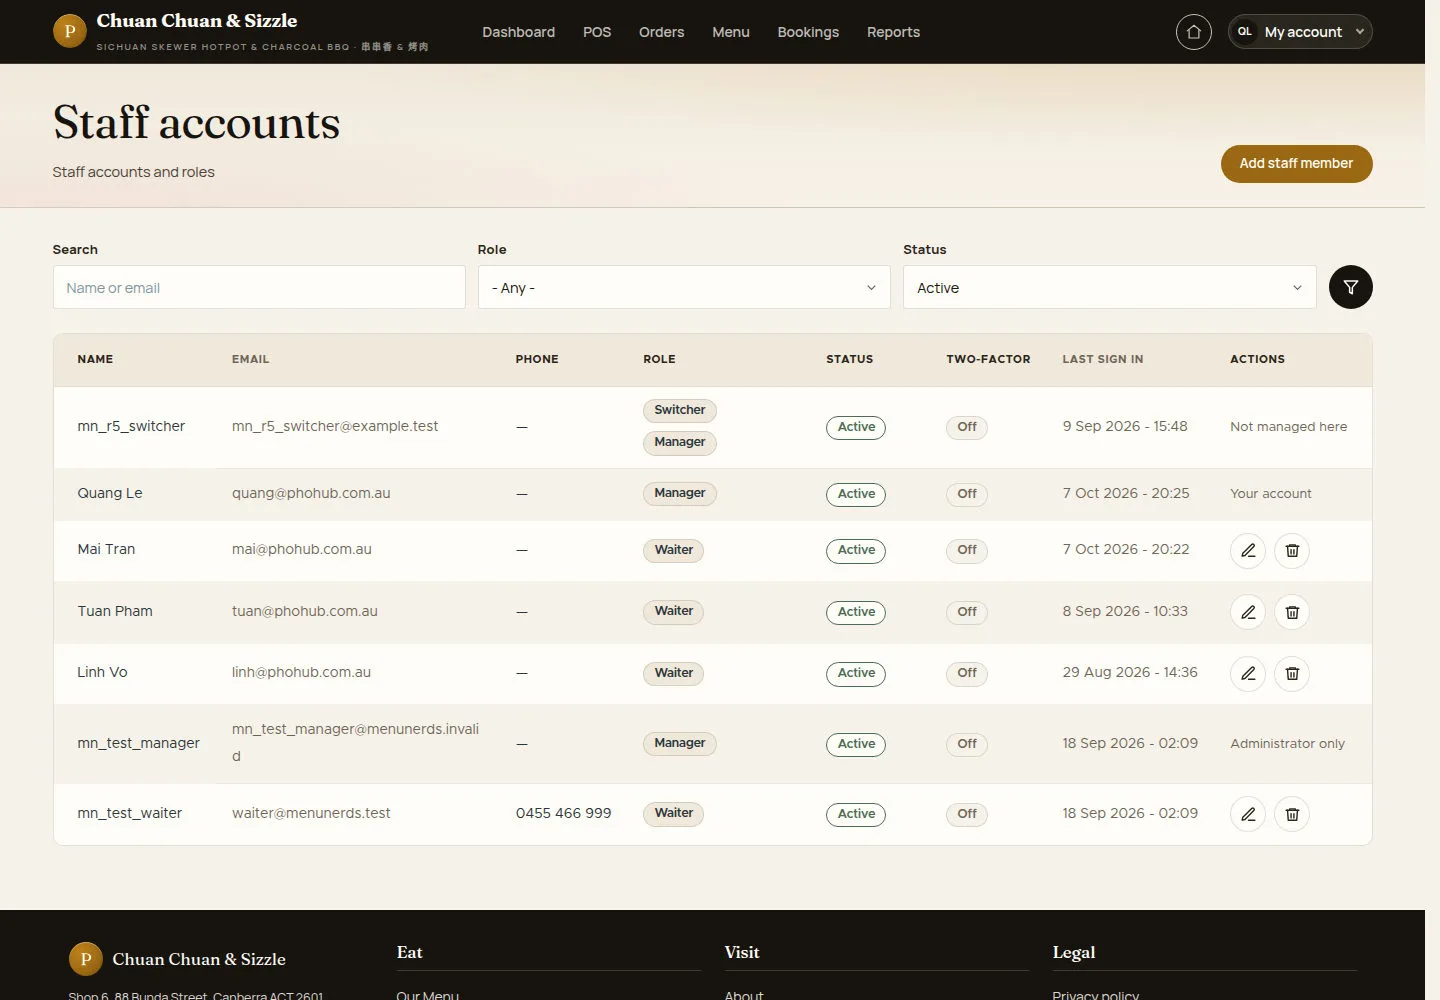Screen dimensions: 1440x1000
Task: Click the Add staff member button
Action: coord(1296,164)
